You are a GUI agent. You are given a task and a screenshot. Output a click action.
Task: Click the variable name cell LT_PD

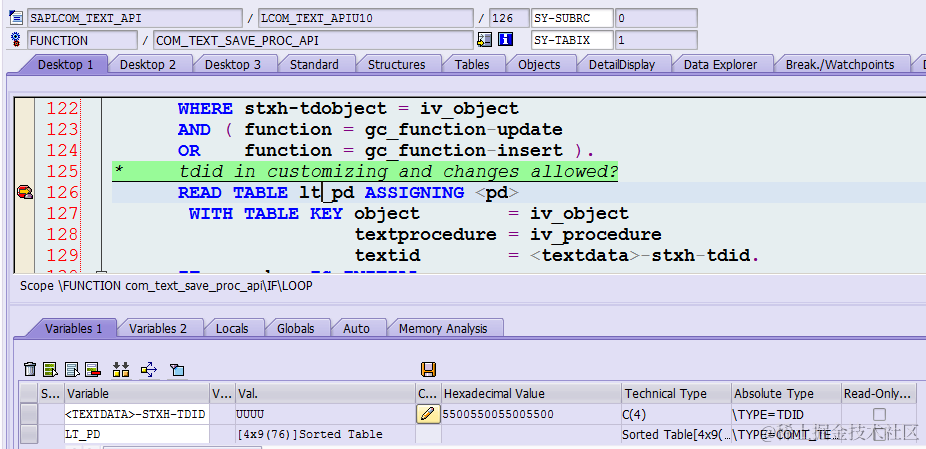click(137, 434)
